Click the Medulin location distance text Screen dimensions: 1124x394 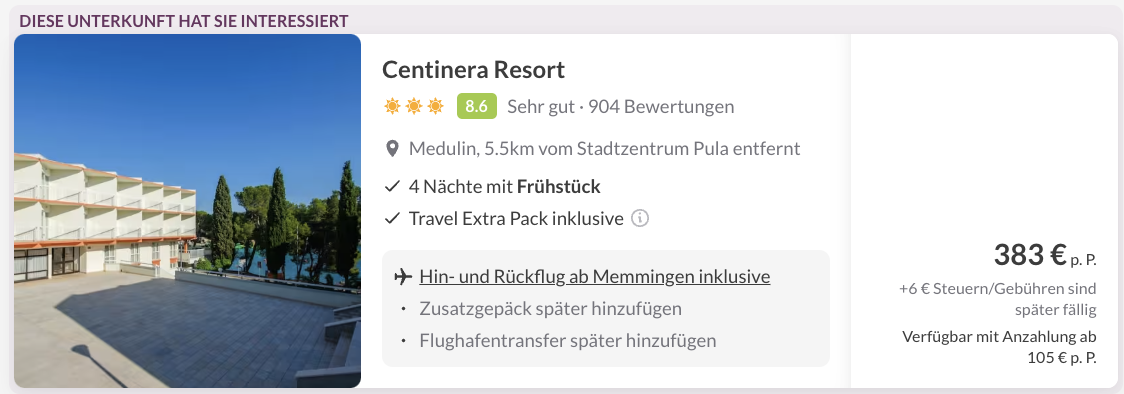604,149
